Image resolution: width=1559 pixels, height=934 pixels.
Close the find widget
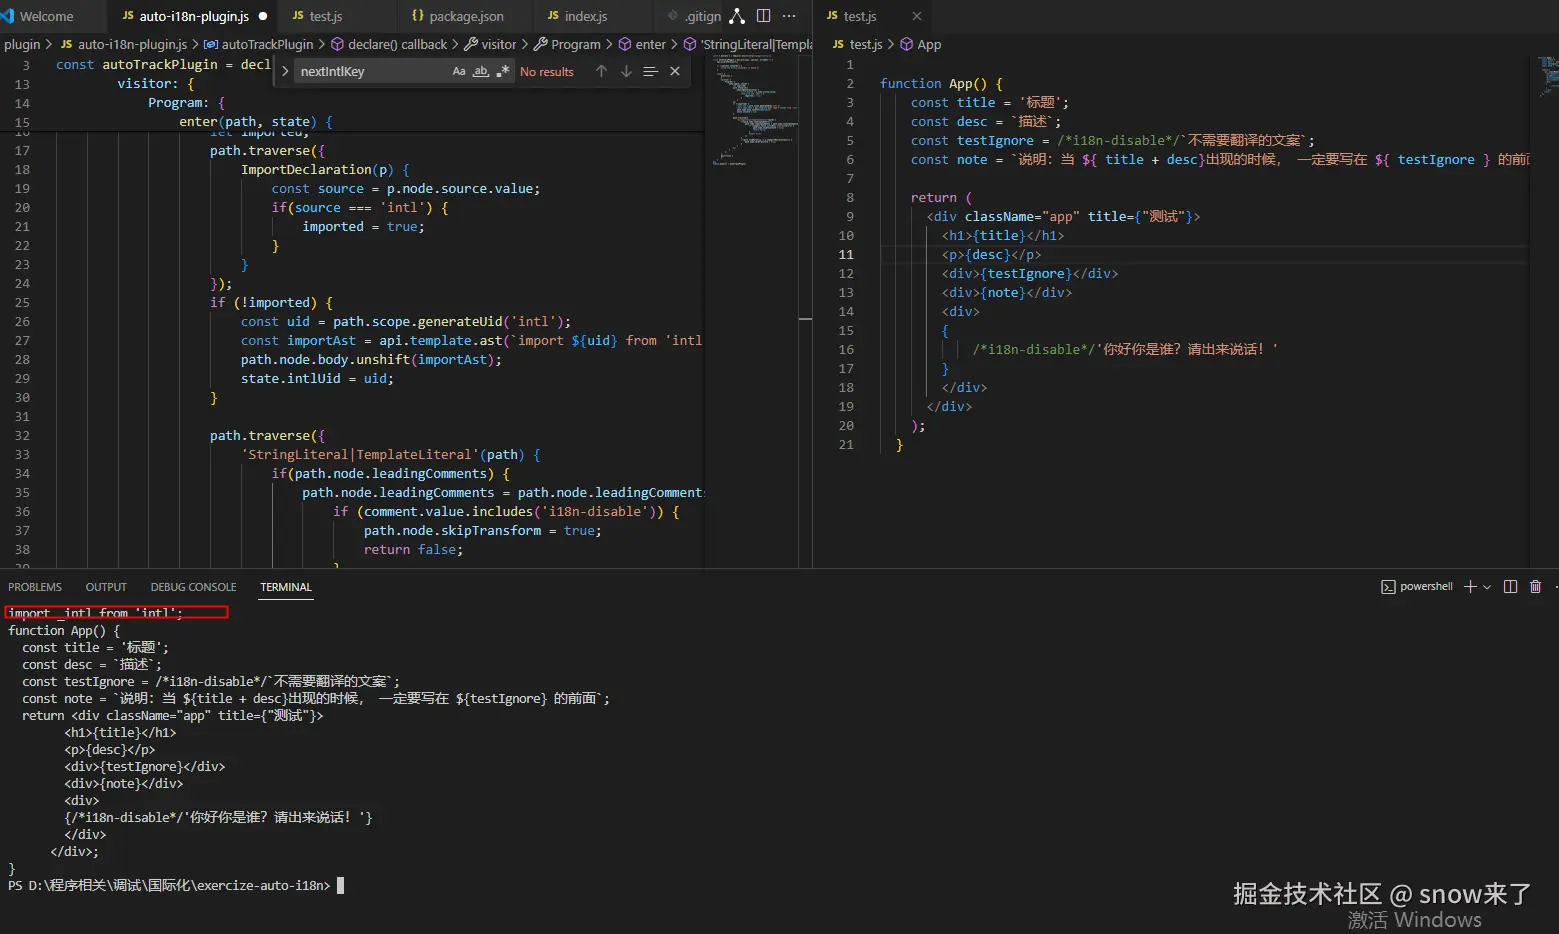click(675, 71)
